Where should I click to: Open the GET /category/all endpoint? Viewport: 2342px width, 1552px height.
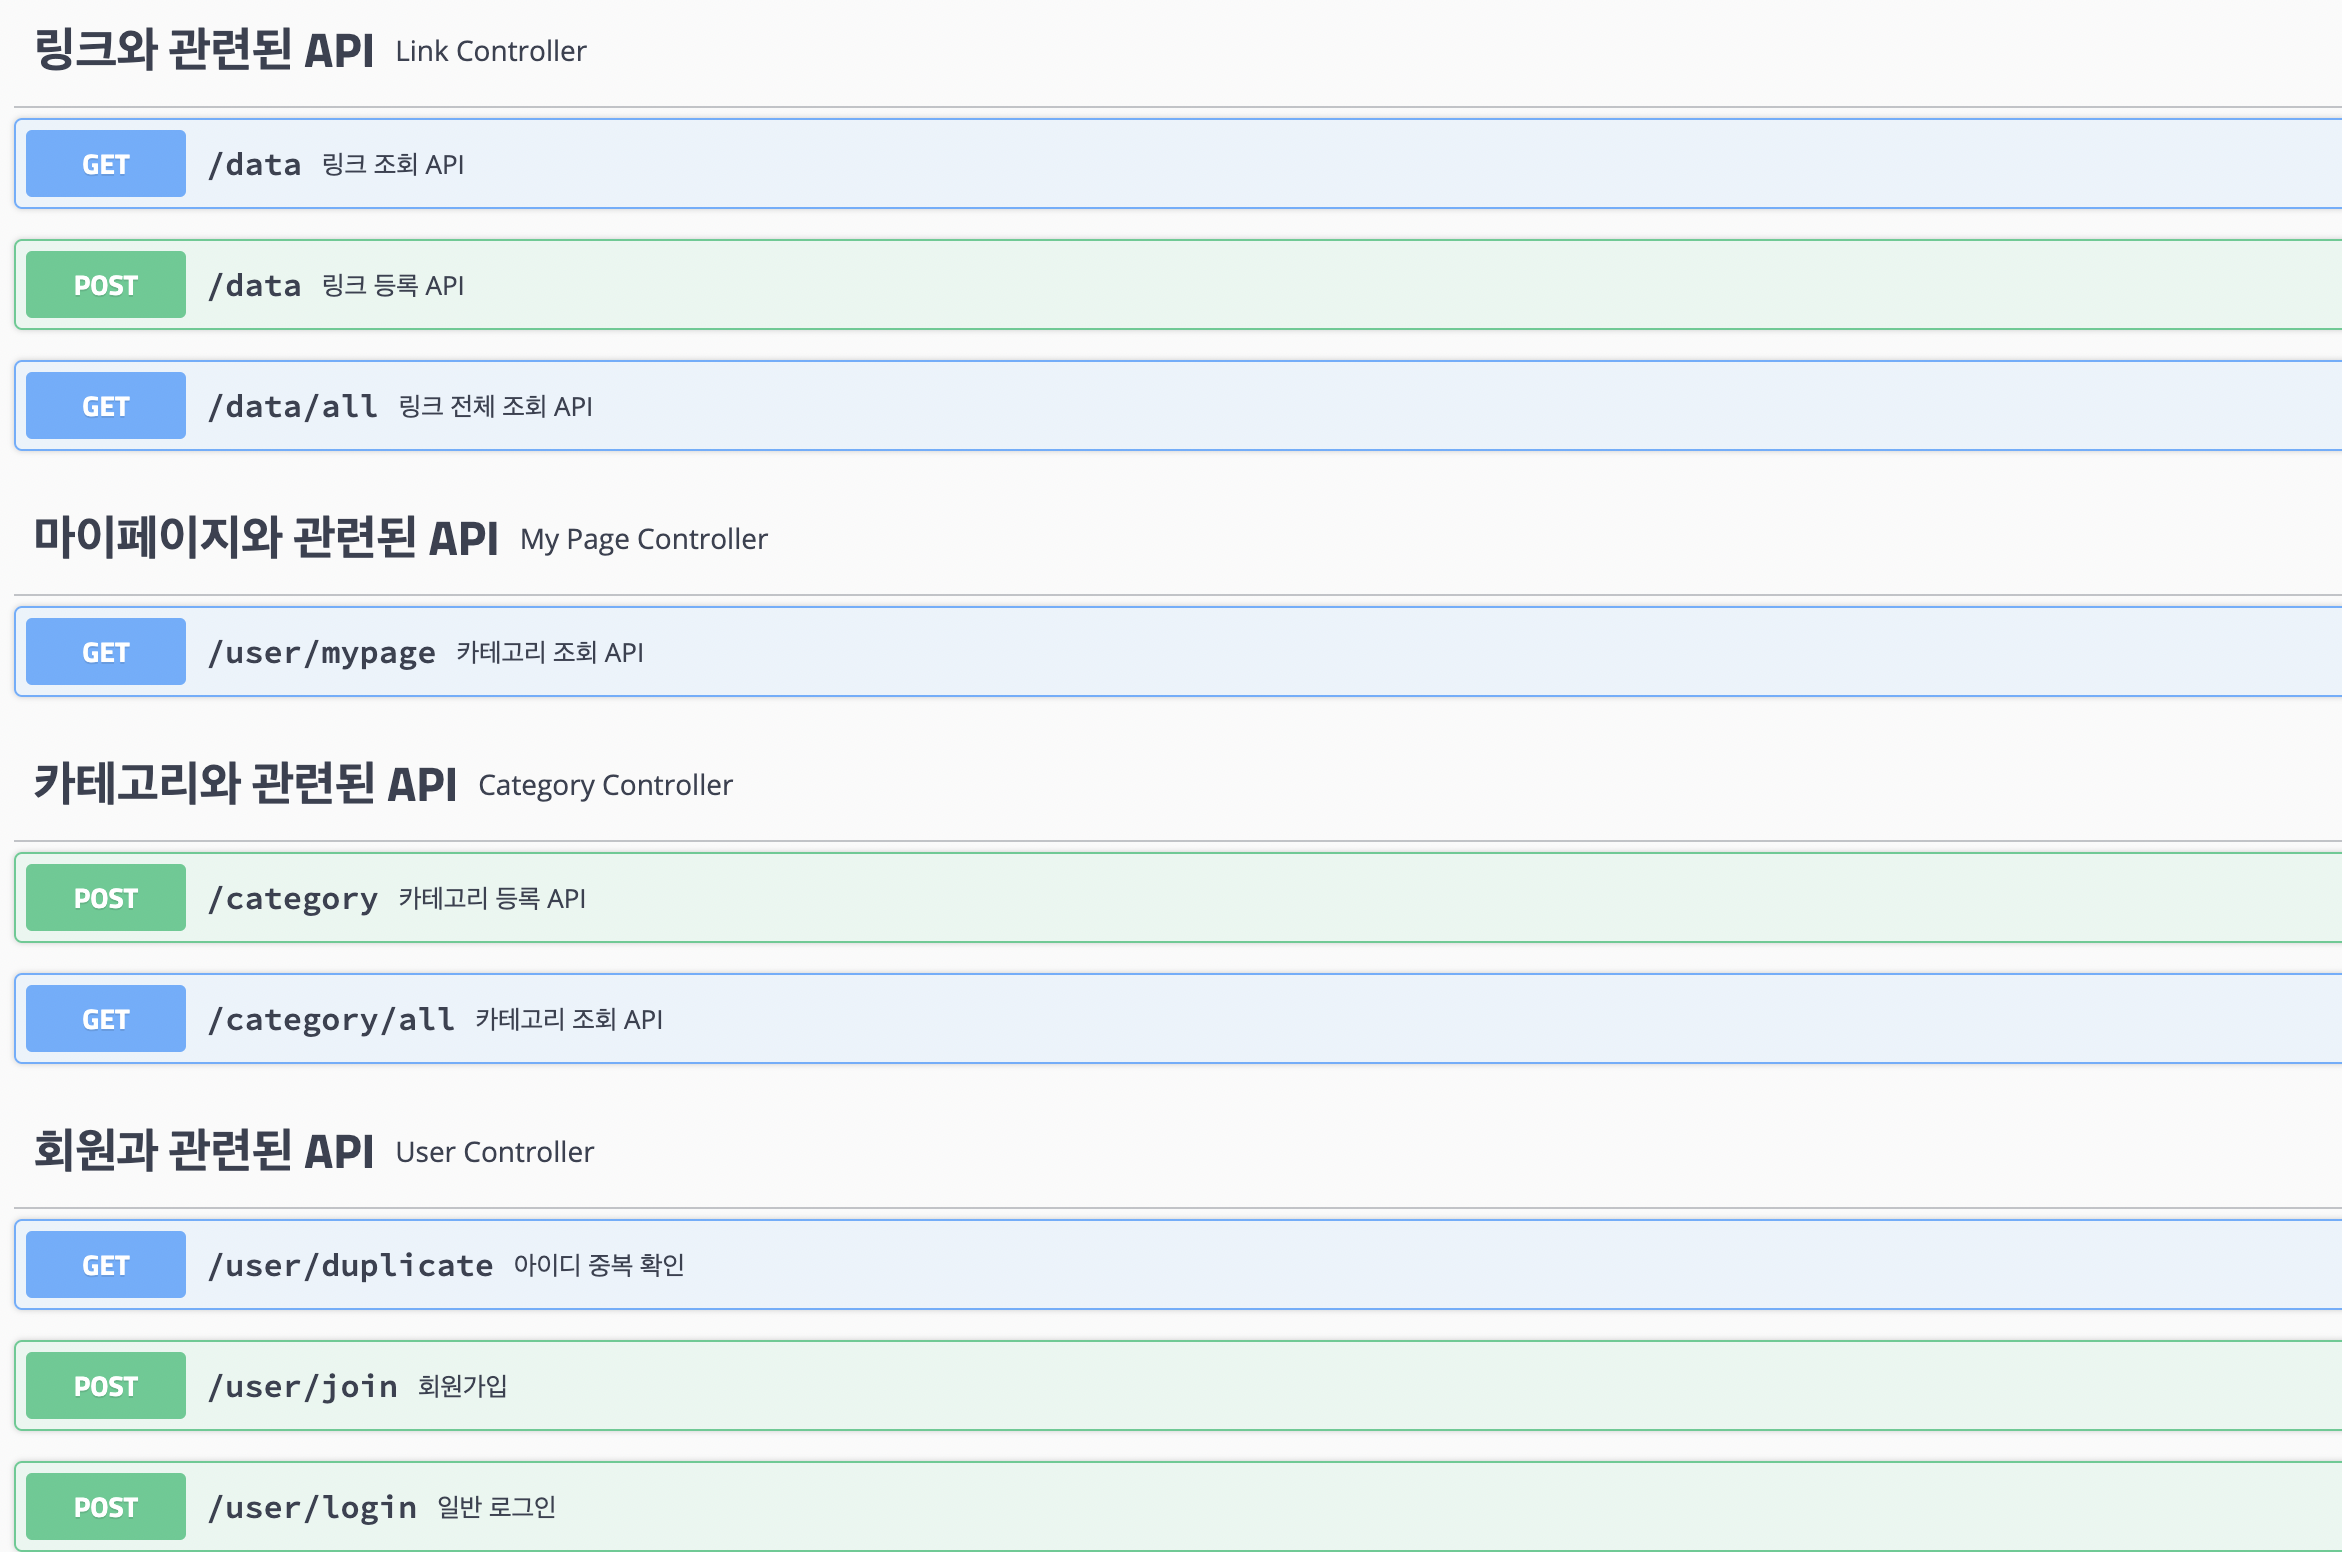(1200, 1019)
